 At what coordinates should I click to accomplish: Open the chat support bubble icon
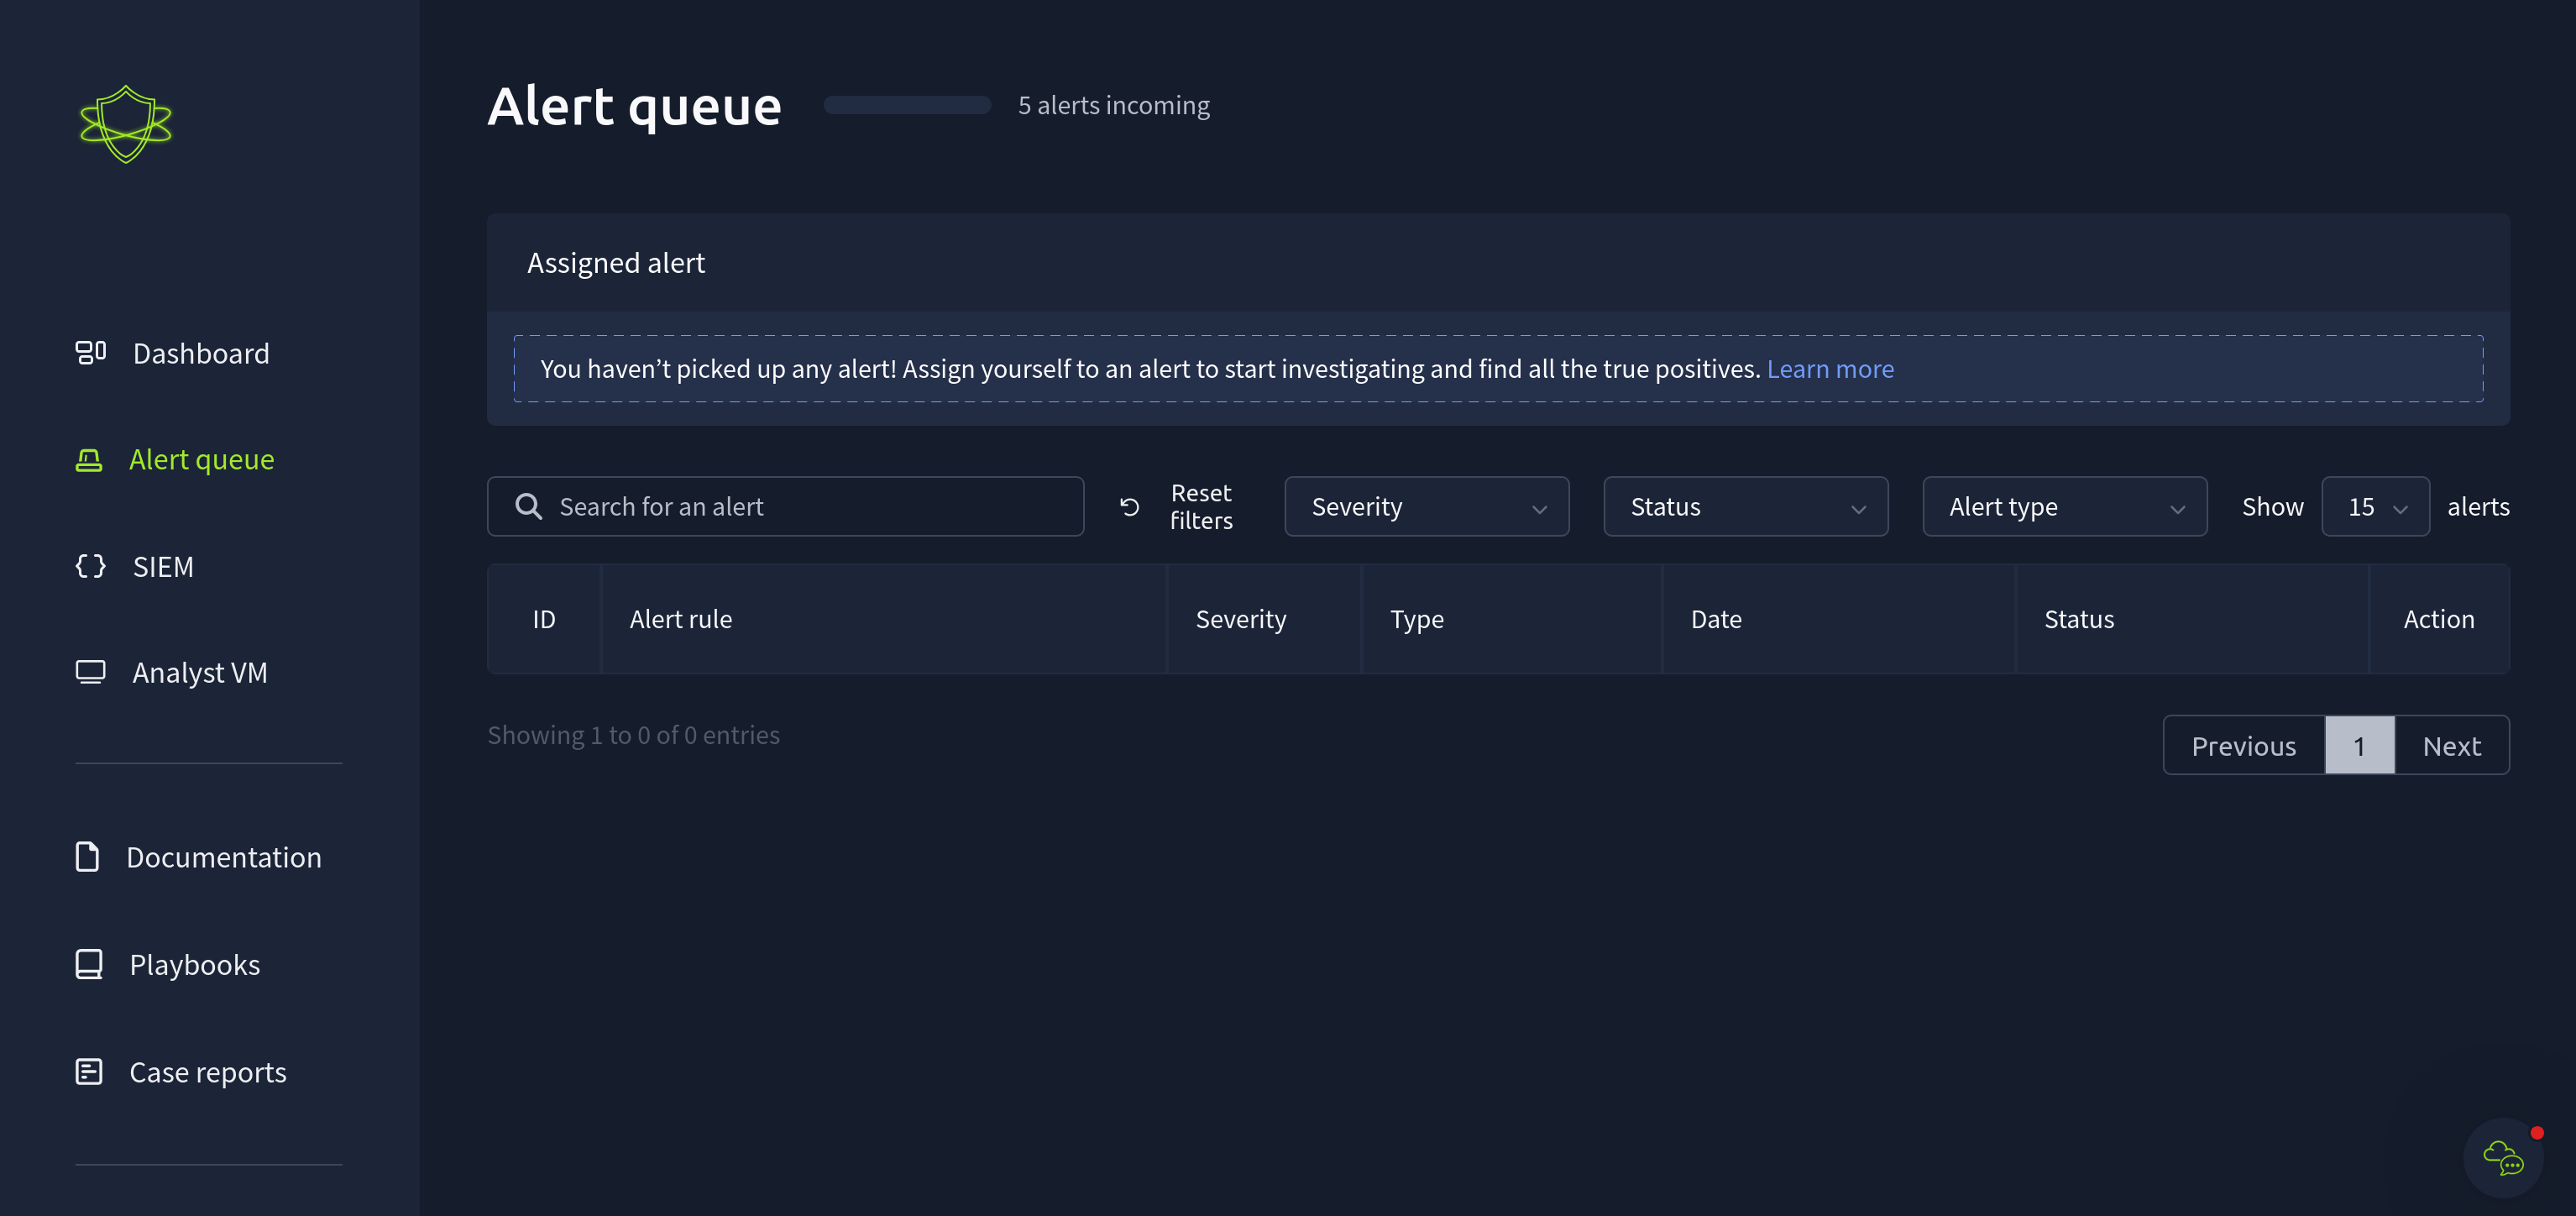click(2502, 1157)
